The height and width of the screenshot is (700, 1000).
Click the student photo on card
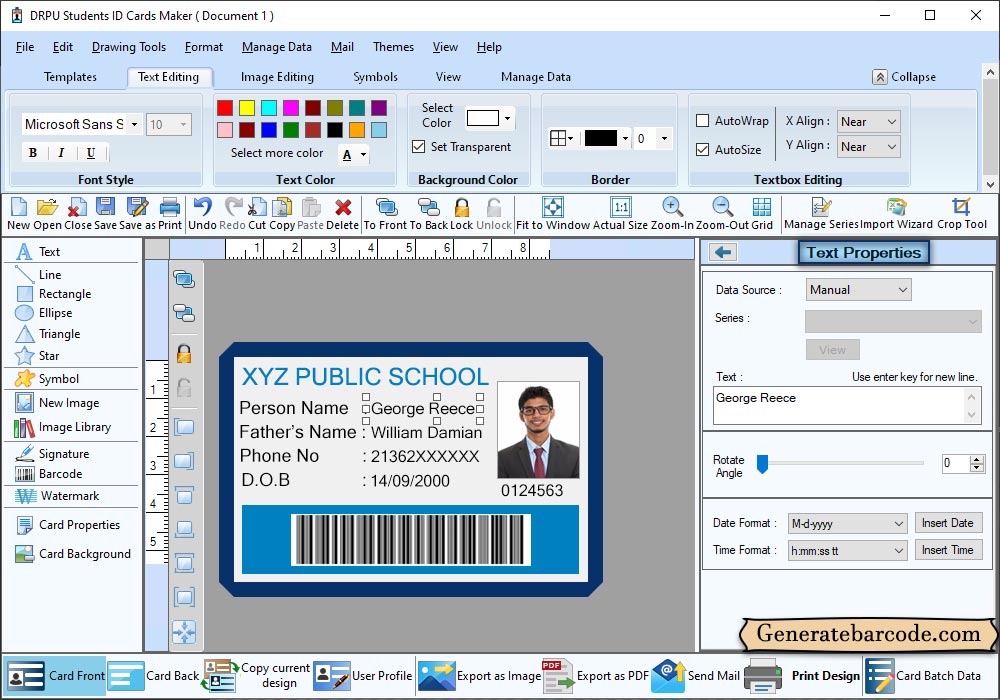538,430
